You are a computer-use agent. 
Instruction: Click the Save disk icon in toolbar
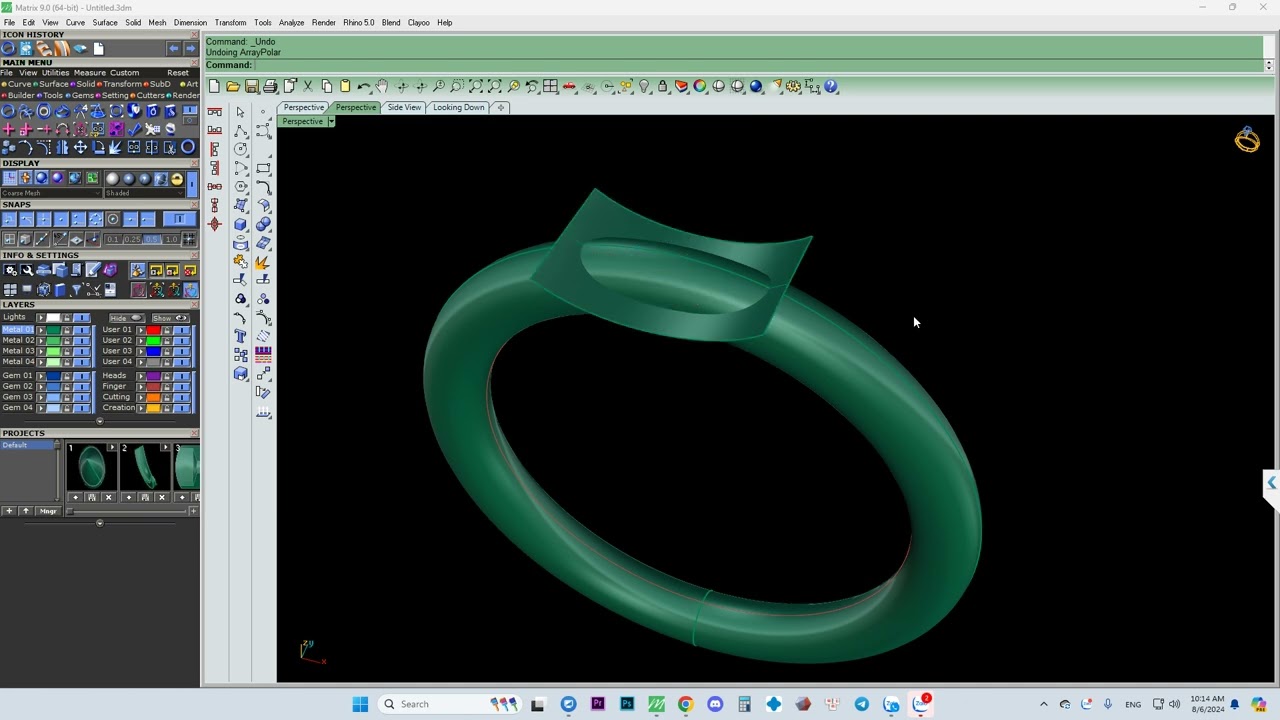(x=251, y=87)
